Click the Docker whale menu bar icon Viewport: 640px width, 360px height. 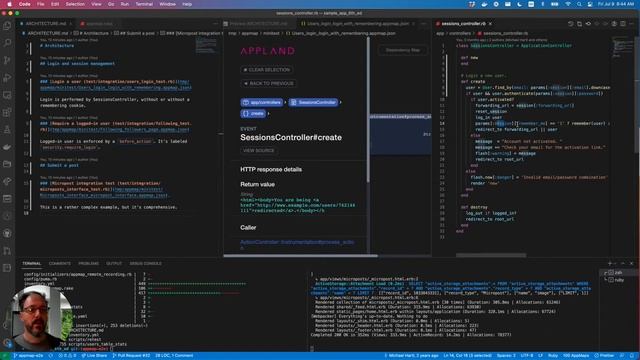(x=484, y=4)
